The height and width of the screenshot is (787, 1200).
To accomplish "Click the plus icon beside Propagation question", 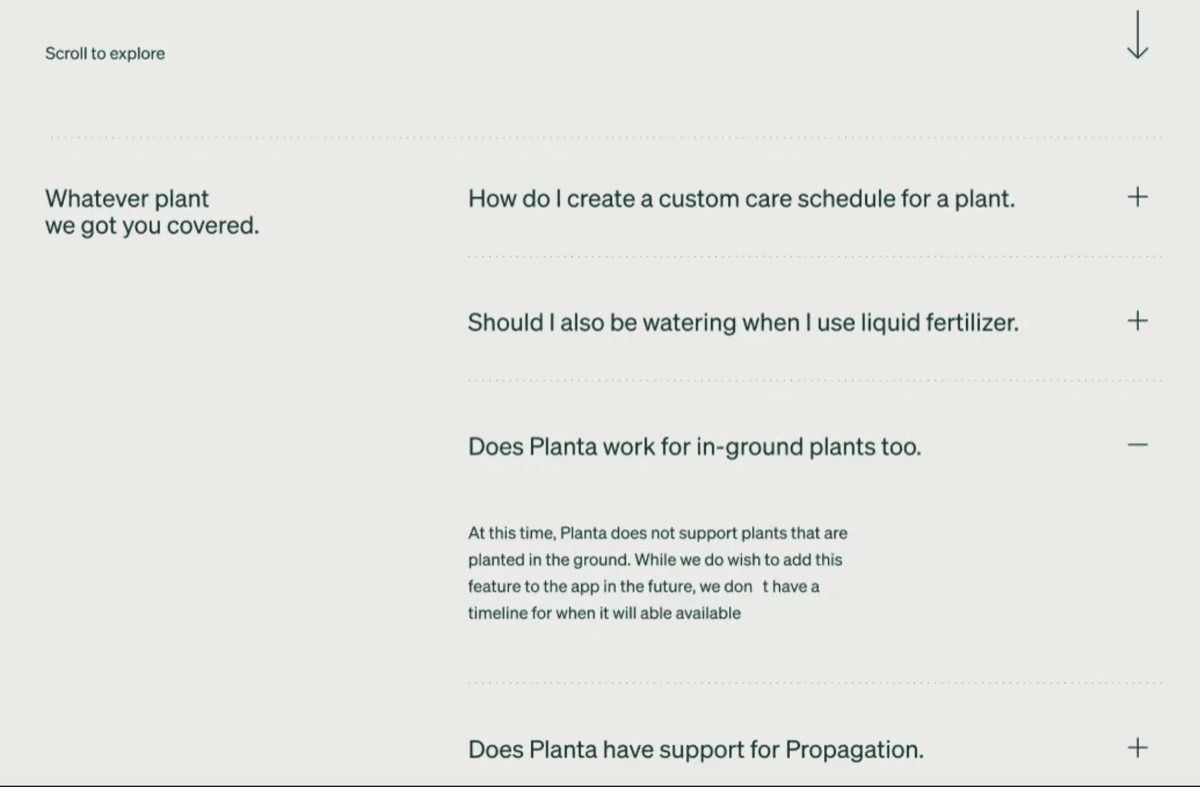I will pos(1137,745).
